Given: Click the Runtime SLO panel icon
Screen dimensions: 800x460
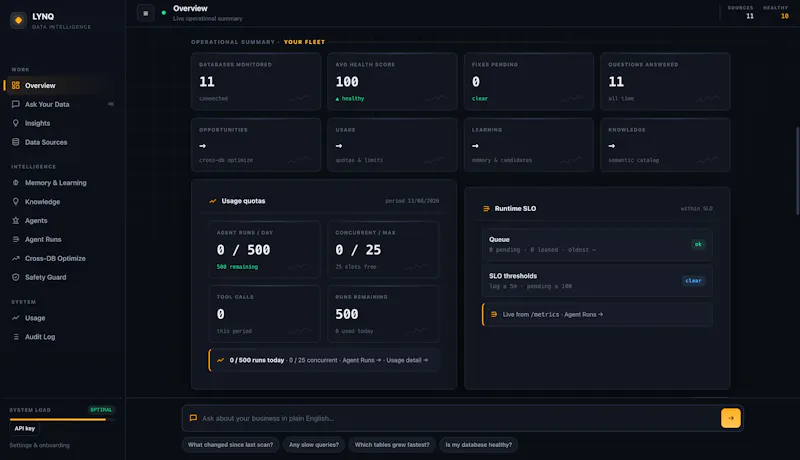Looking at the screenshot, I should point(486,209).
